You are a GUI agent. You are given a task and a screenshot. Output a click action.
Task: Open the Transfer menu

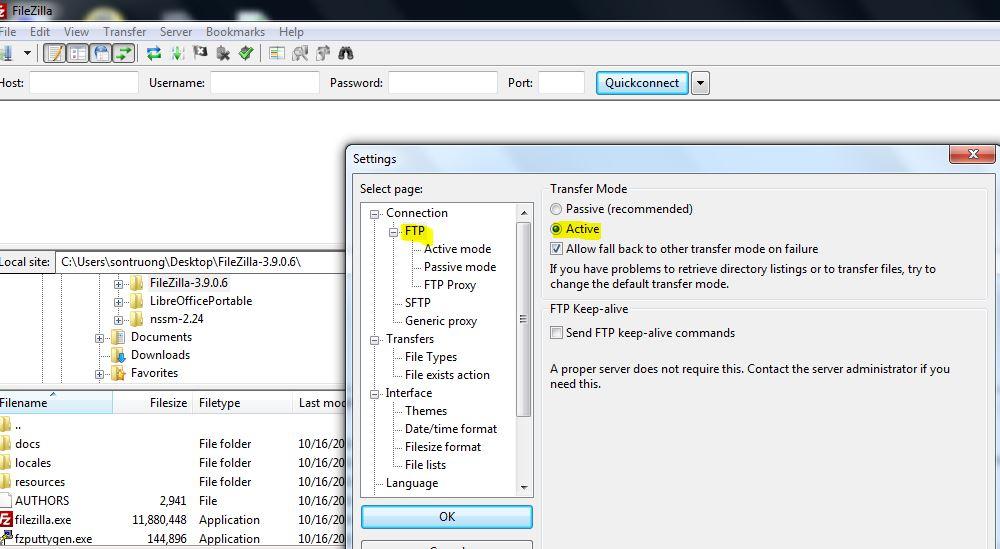pos(124,31)
